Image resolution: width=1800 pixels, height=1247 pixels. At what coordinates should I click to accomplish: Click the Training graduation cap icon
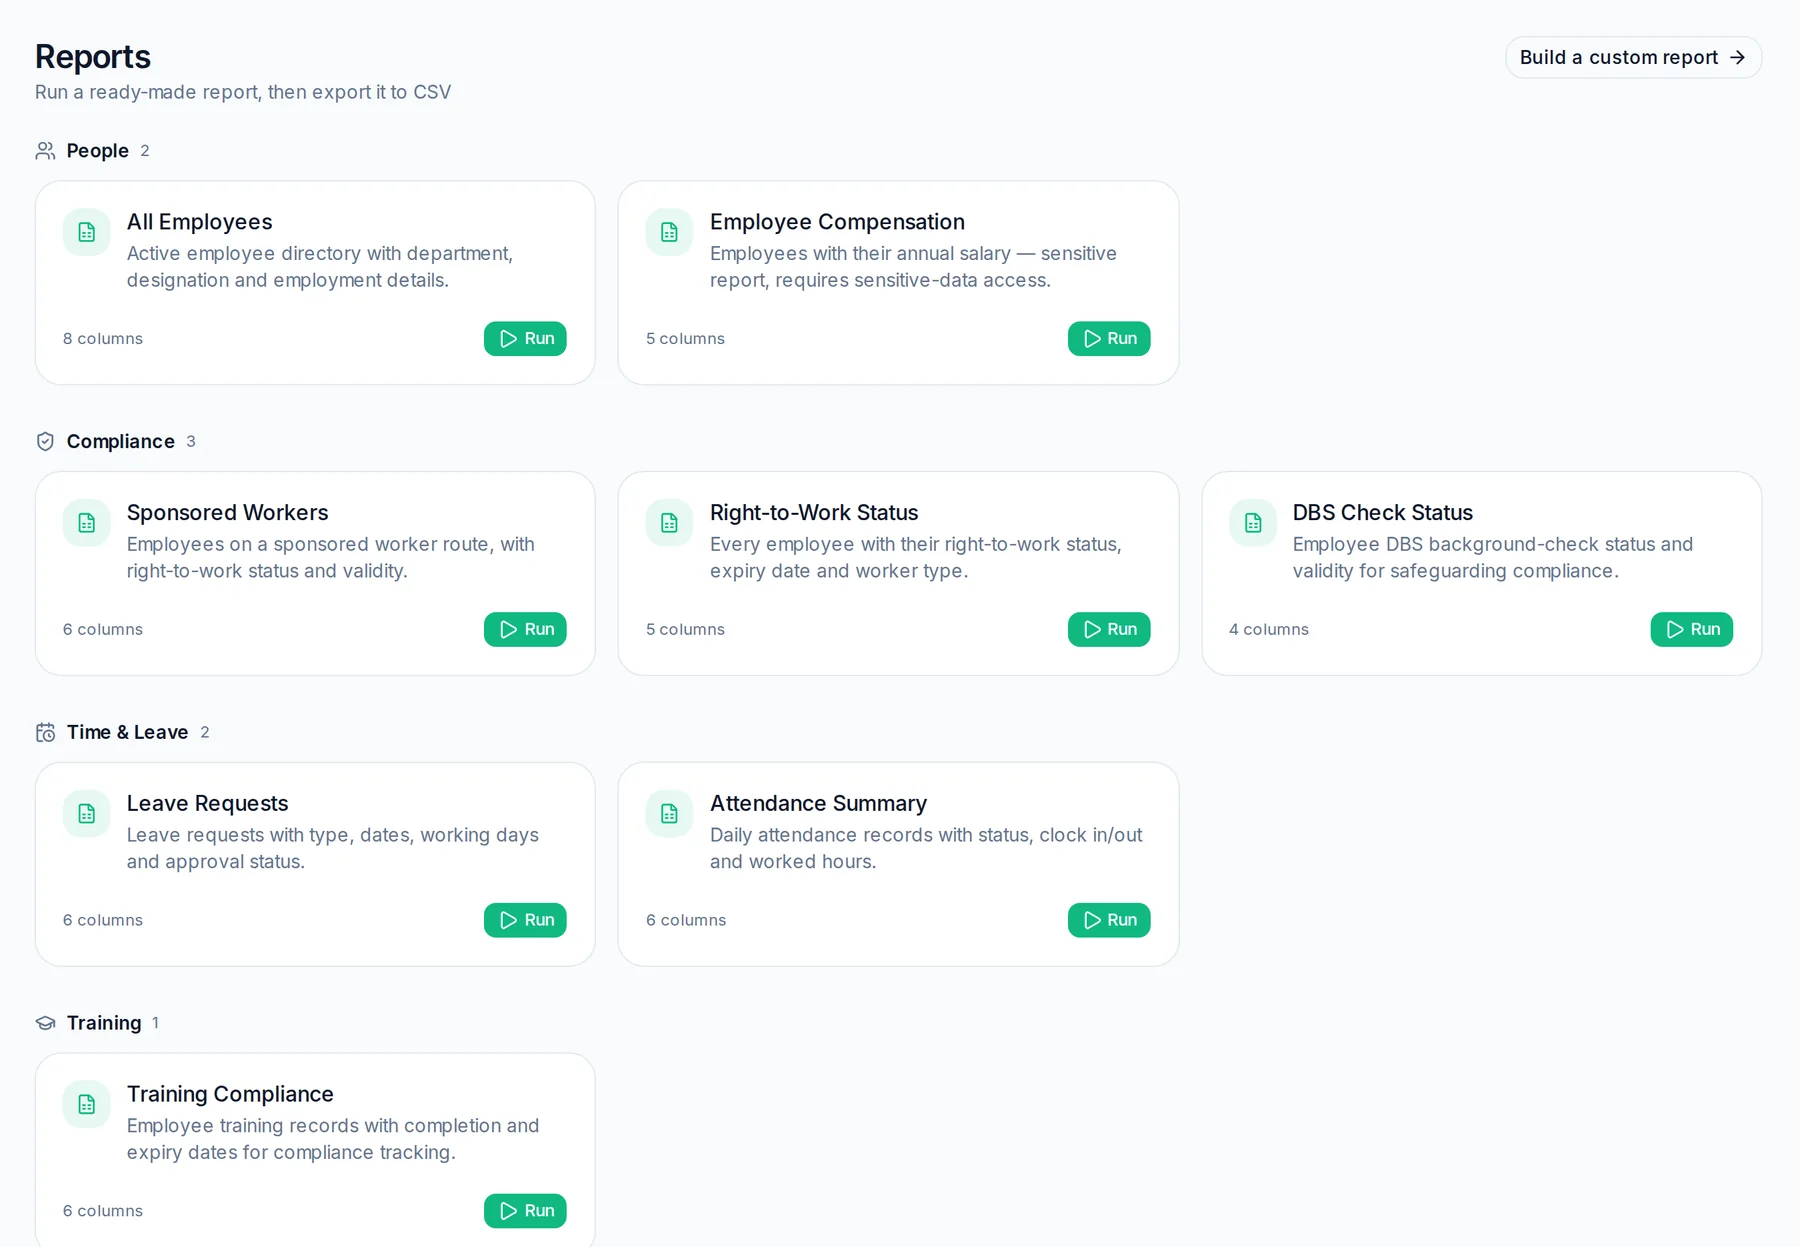(x=45, y=1023)
